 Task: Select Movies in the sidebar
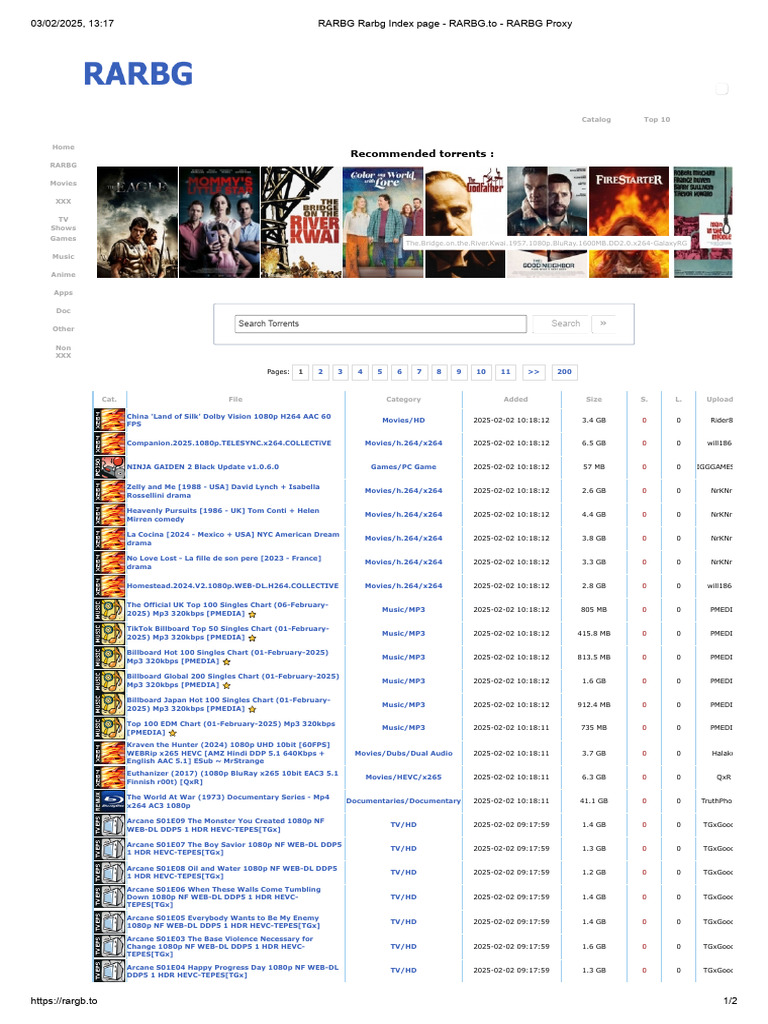click(x=63, y=184)
